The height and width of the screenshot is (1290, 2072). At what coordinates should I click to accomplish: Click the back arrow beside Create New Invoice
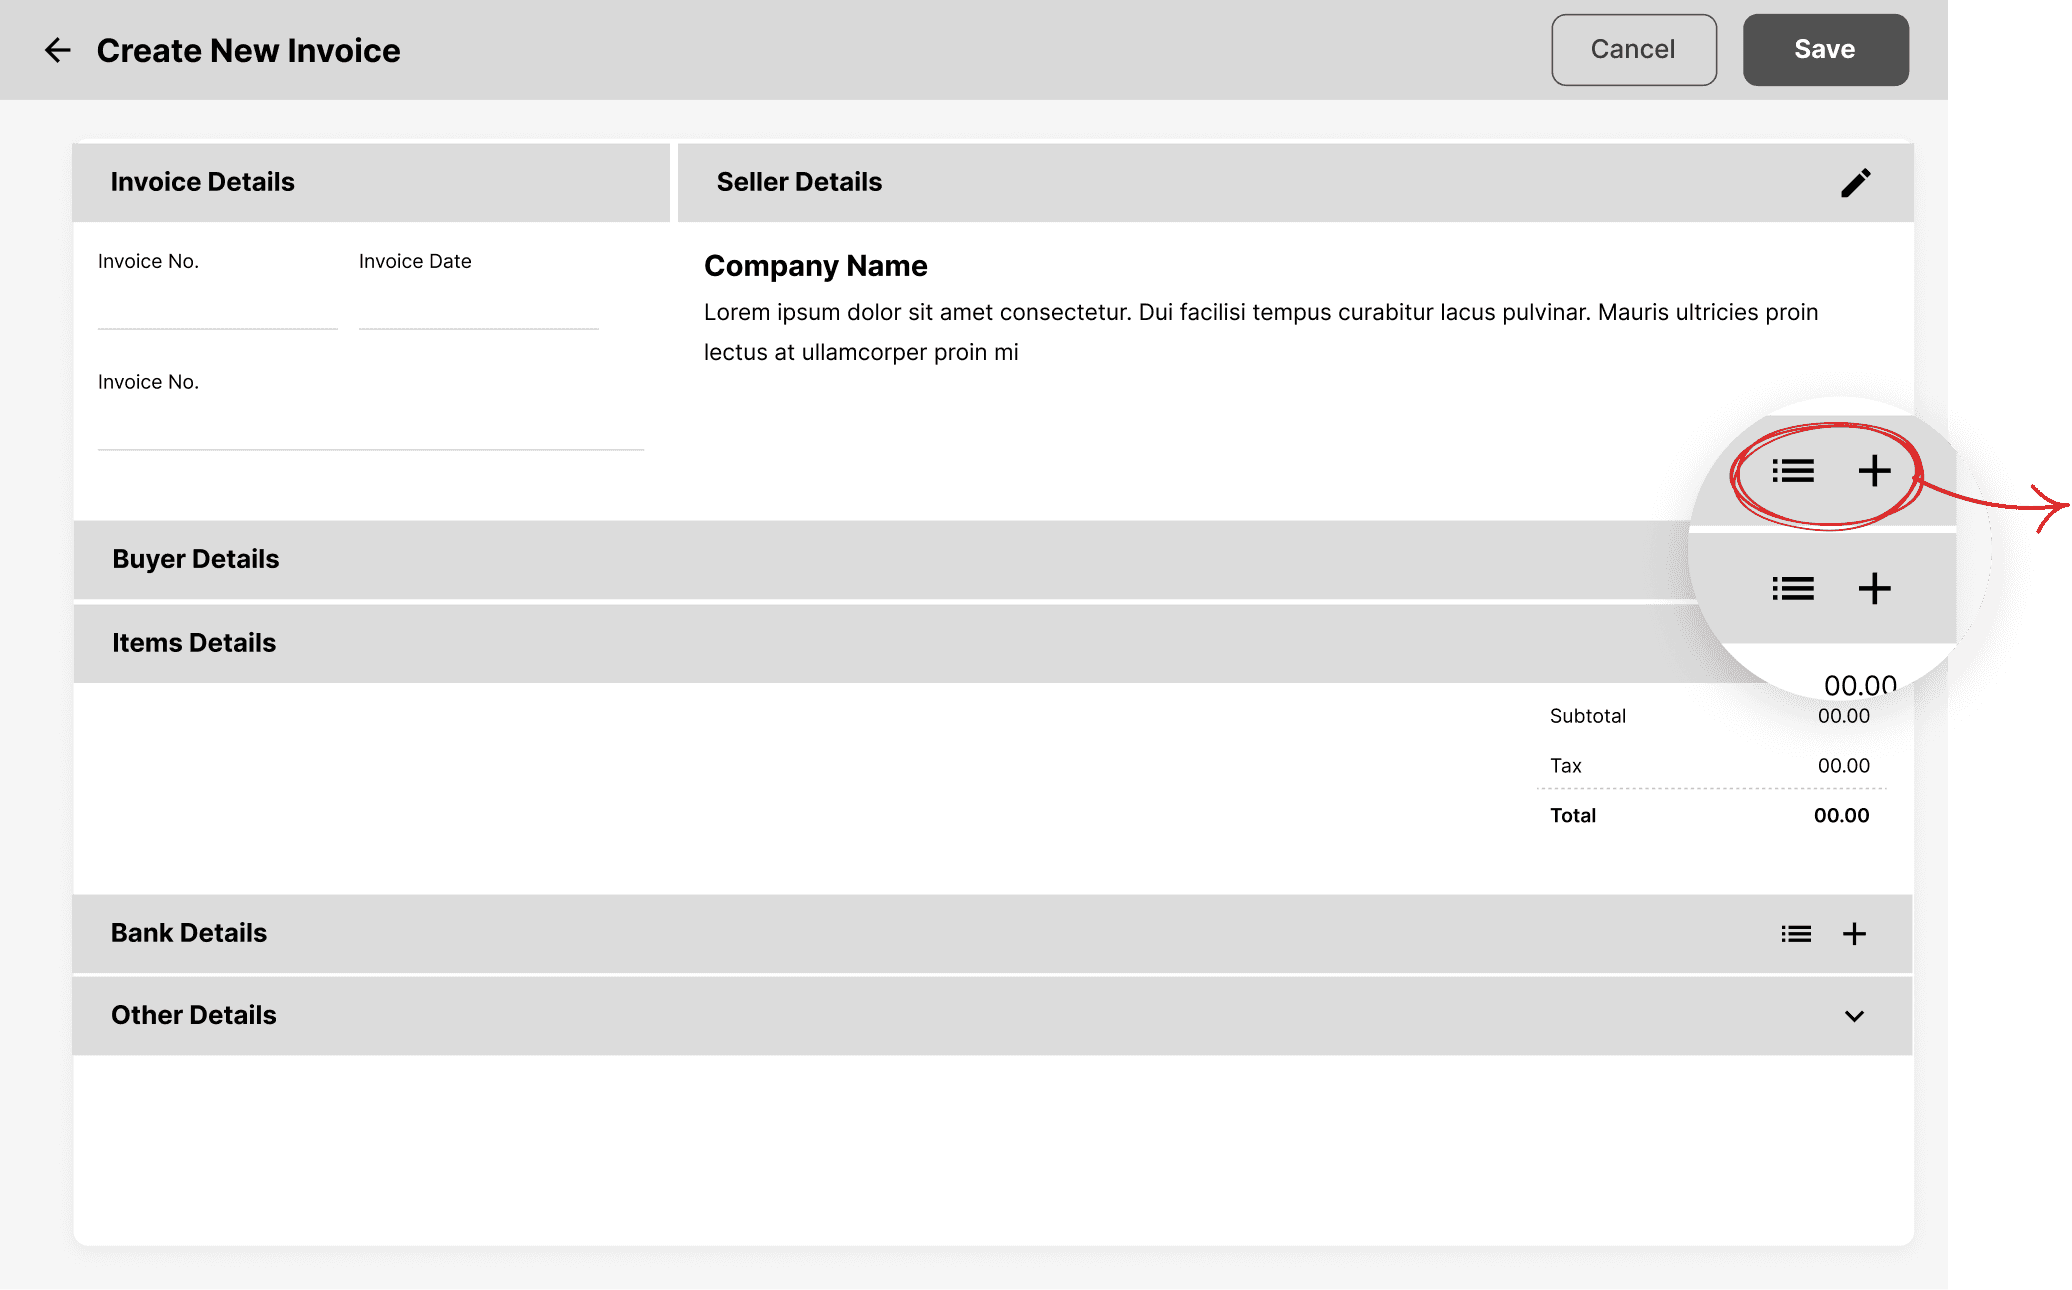(58, 50)
